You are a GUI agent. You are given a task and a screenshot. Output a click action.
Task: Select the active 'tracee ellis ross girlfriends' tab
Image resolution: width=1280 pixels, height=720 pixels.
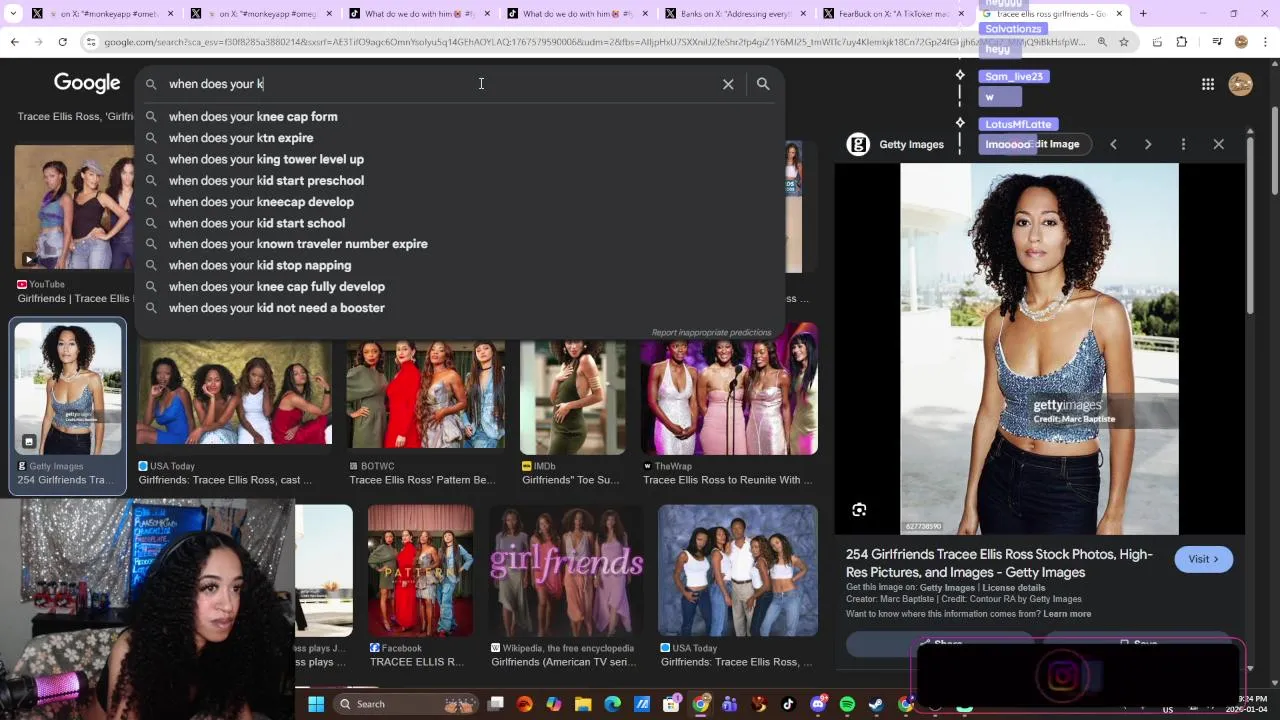click(1050, 14)
